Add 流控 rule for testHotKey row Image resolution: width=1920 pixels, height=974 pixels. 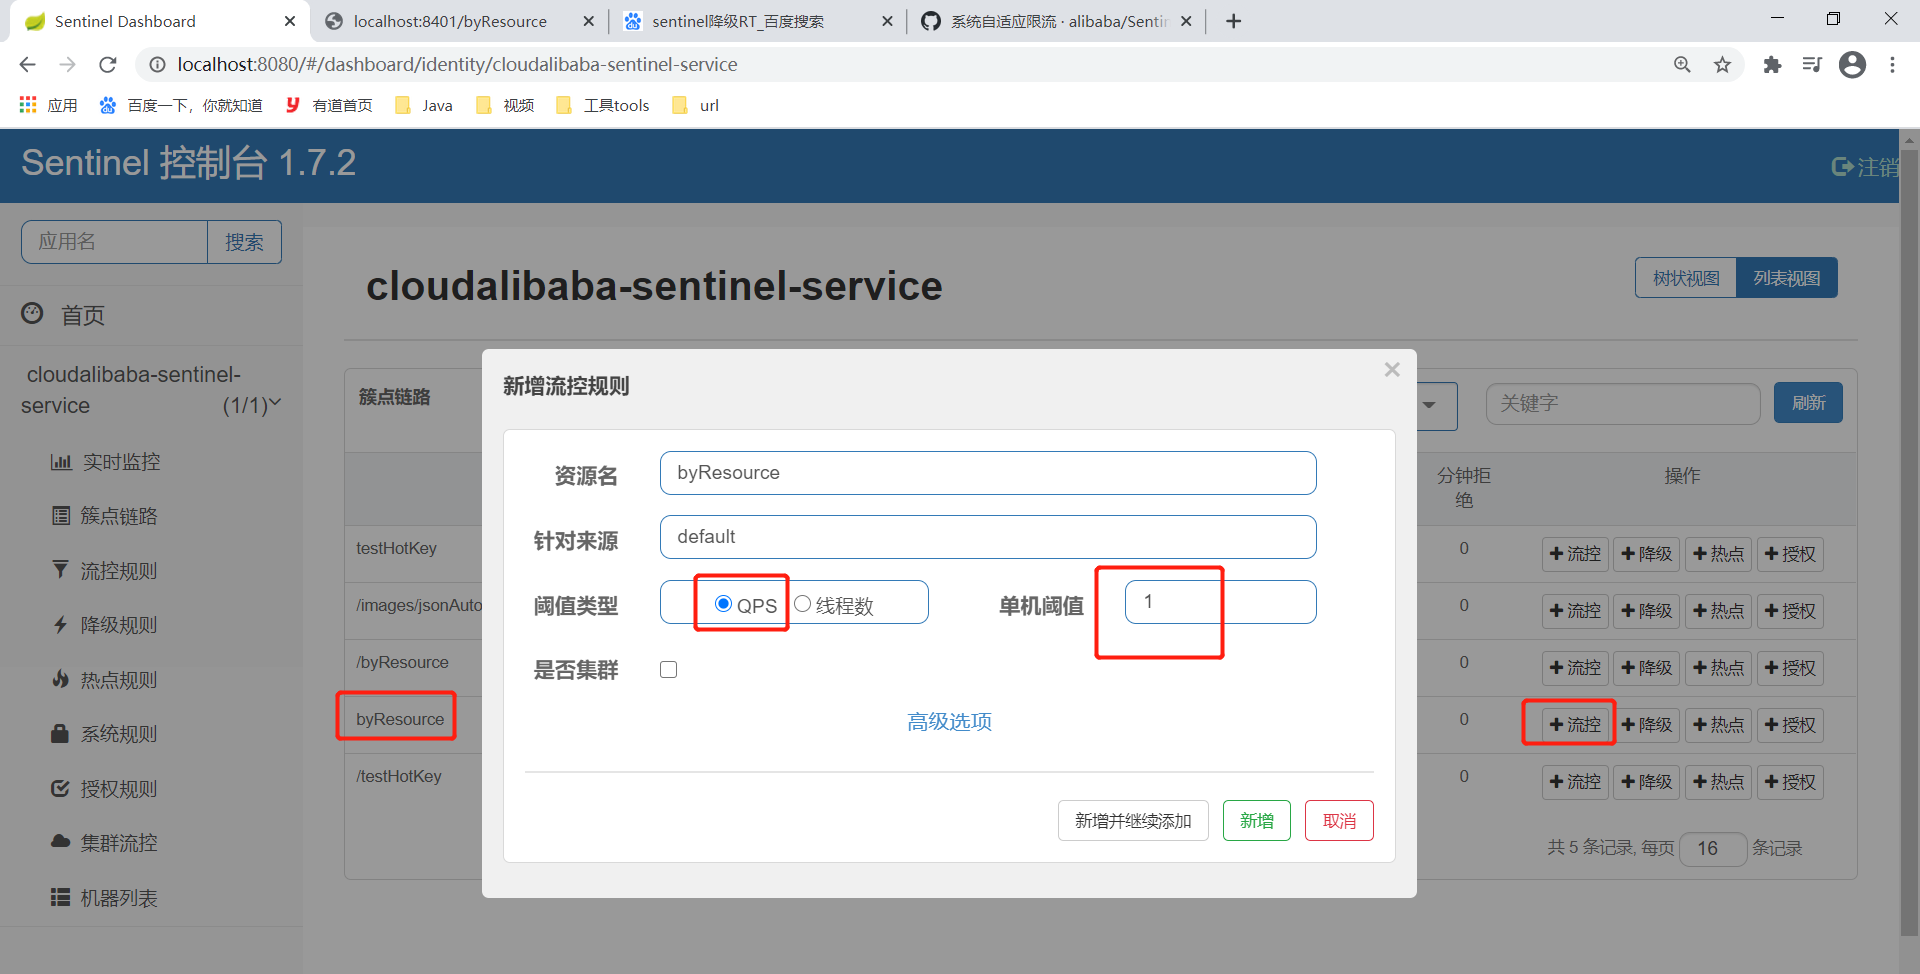point(1575,554)
